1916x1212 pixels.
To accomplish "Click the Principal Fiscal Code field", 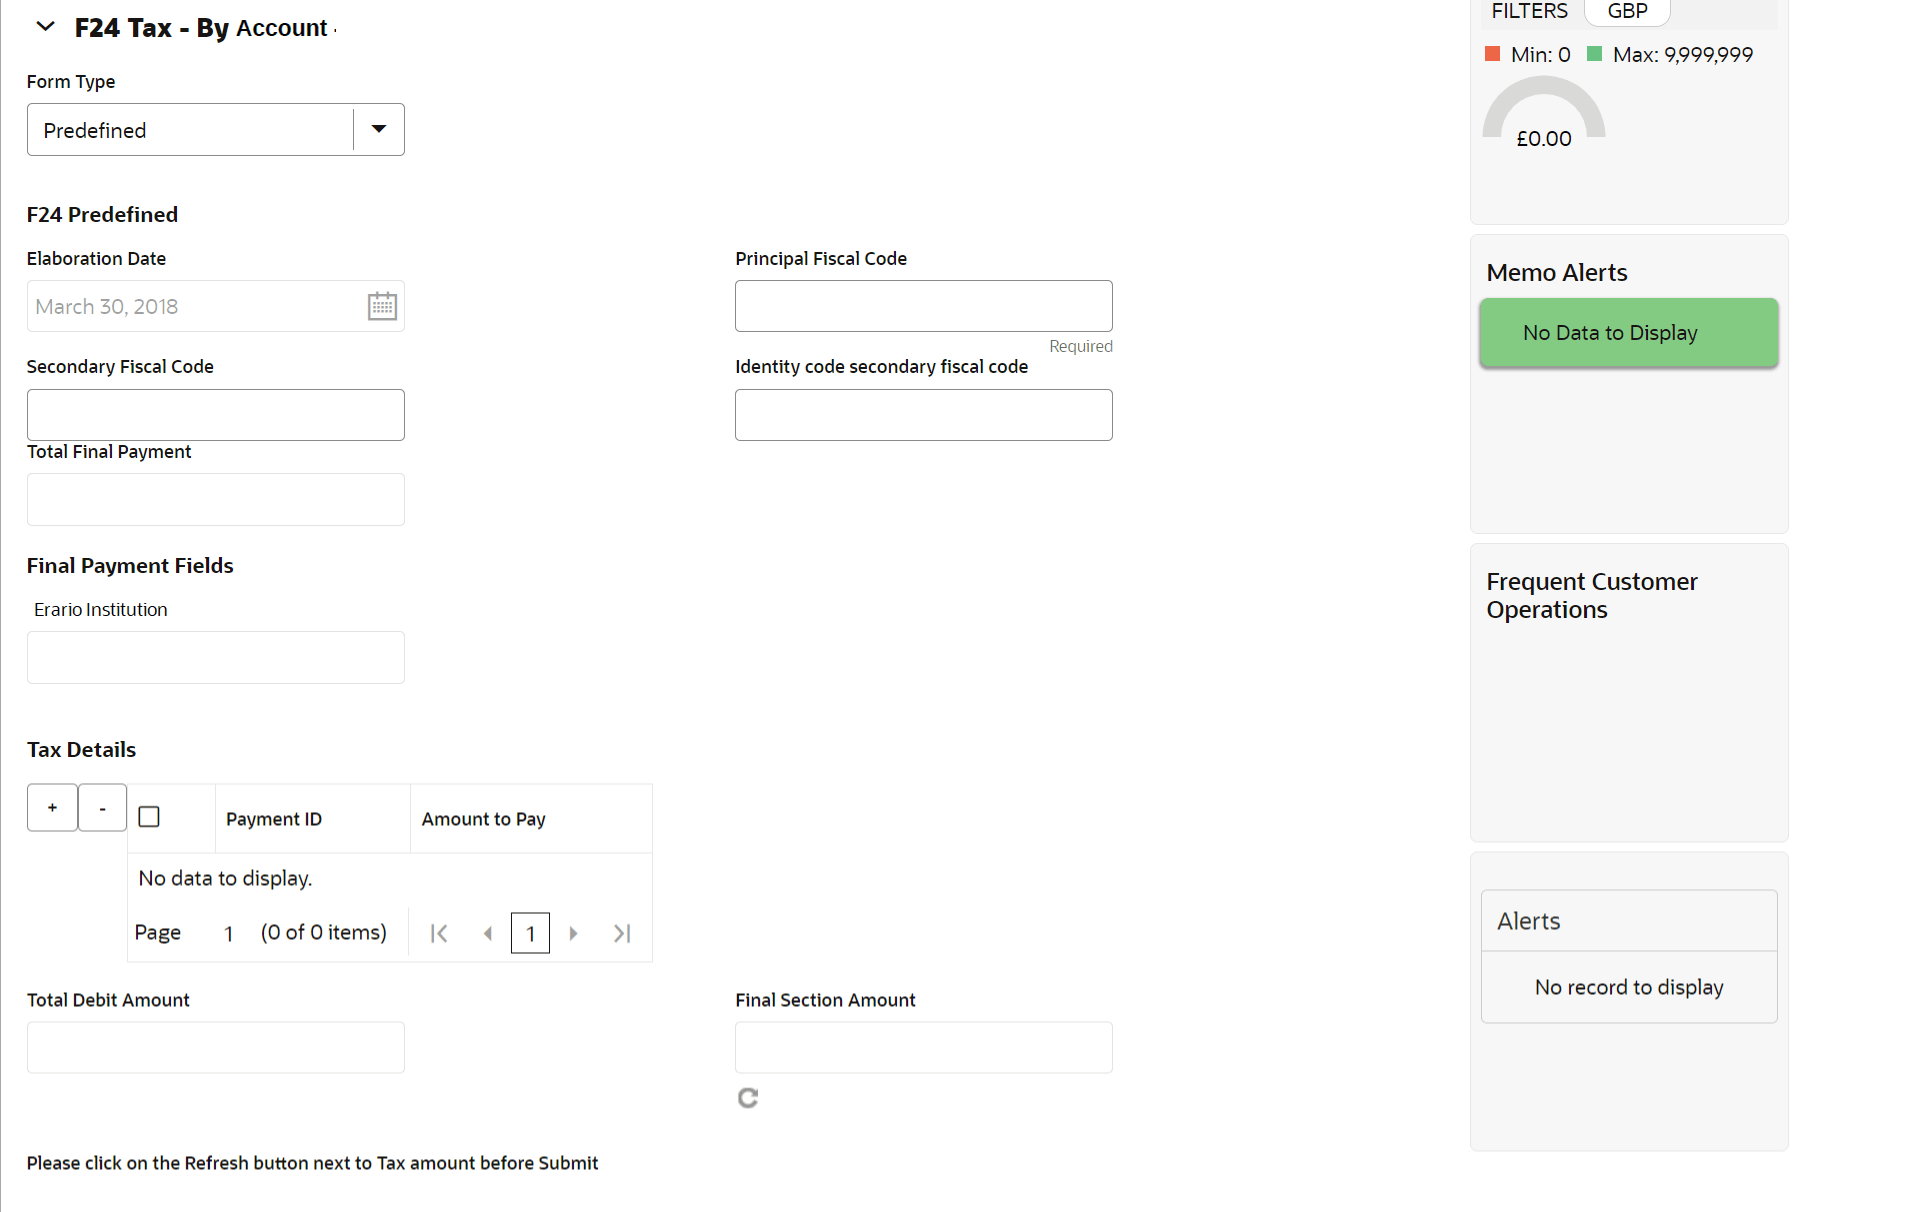I will coord(923,306).
